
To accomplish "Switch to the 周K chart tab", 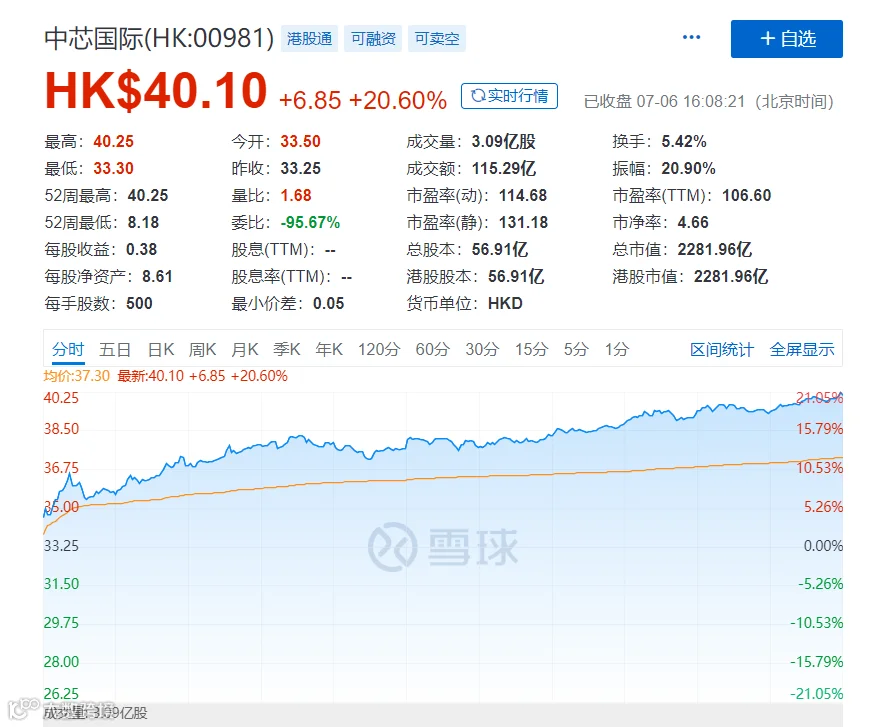I will pyautogui.click(x=202, y=350).
